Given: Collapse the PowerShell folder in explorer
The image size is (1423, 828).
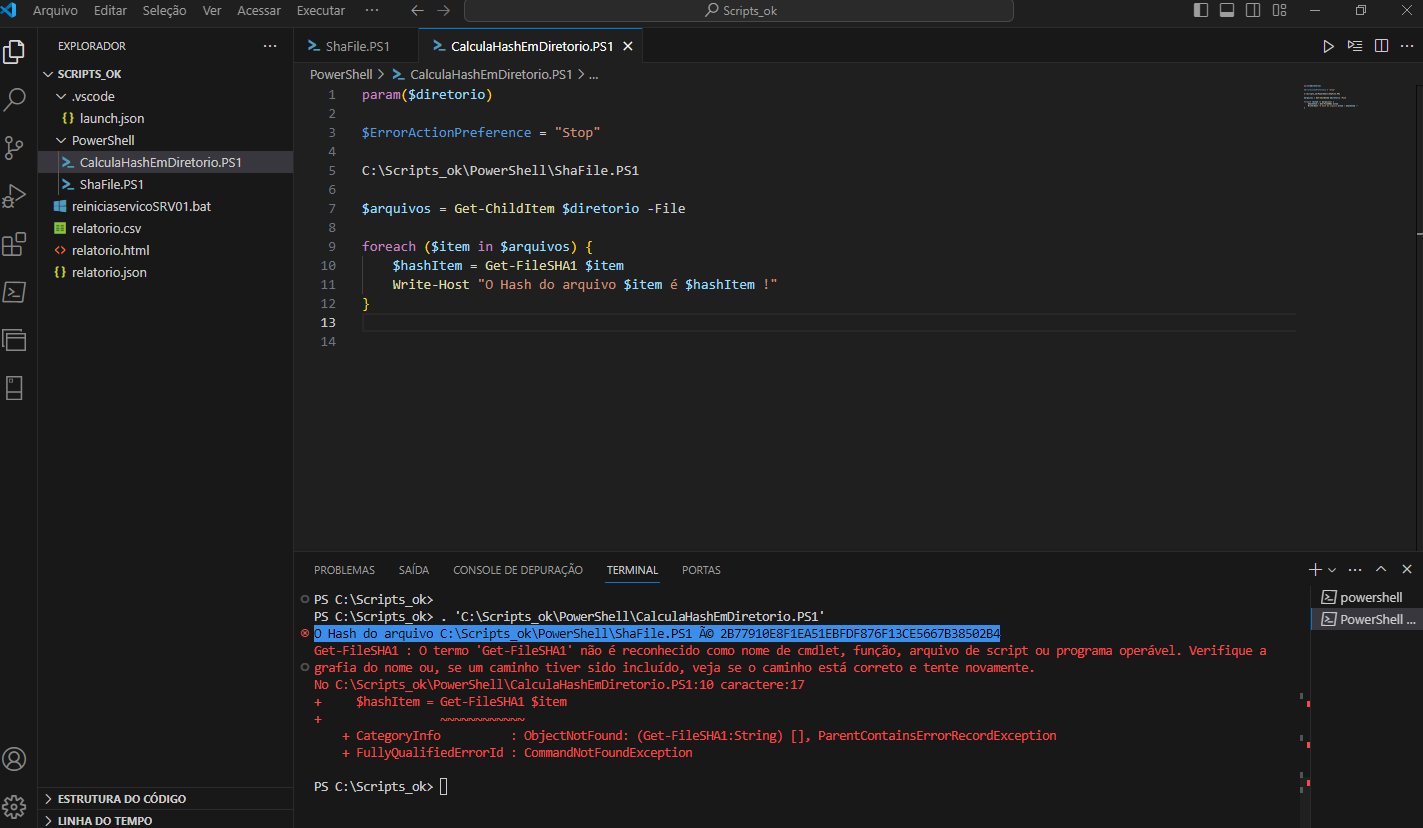Looking at the screenshot, I should click(166, 140).
